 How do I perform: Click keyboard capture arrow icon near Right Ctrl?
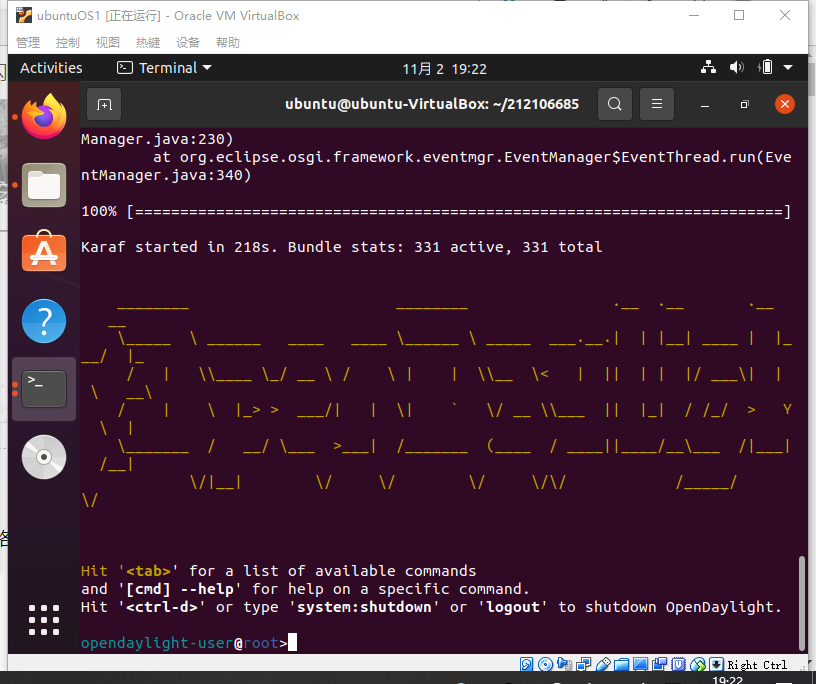pyautogui.click(x=716, y=664)
